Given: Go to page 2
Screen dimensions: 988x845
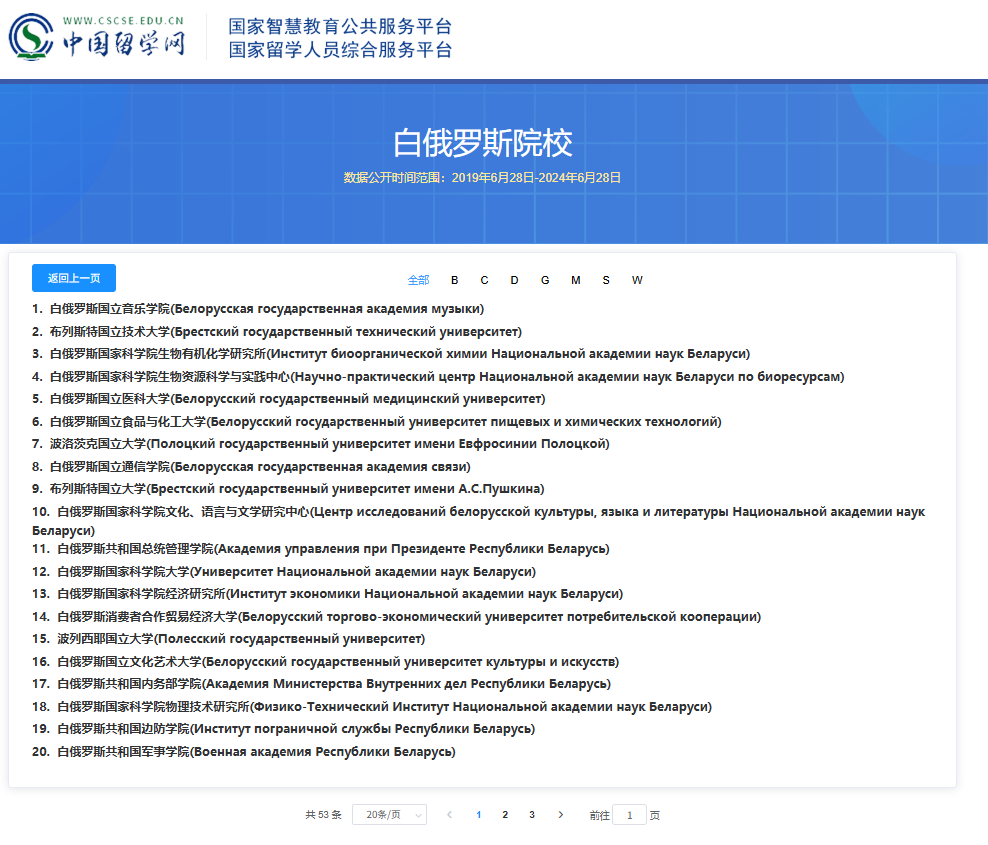Looking at the screenshot, I should click(x=506, y=815).
